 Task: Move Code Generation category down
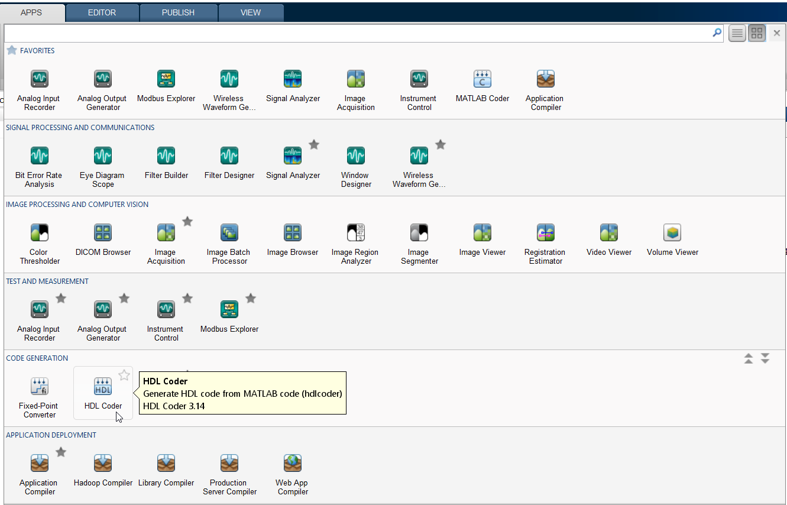(x=765, y=358)
